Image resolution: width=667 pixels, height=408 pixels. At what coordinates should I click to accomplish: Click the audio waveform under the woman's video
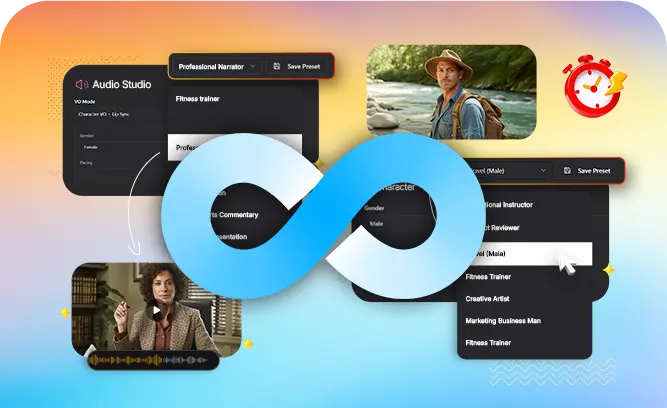[x=153, y=360]
